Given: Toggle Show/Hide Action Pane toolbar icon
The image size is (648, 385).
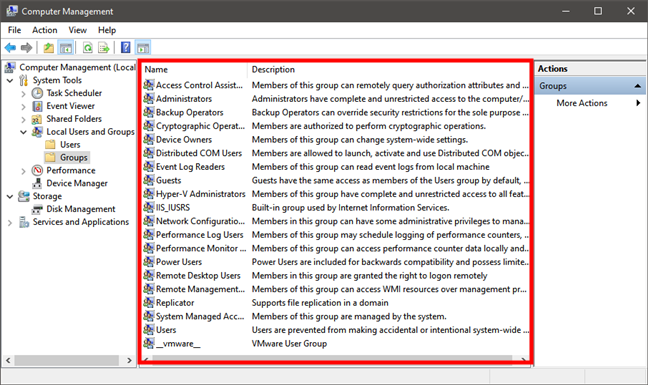Looking at the screenshot, I should click(x=143, y=48).
